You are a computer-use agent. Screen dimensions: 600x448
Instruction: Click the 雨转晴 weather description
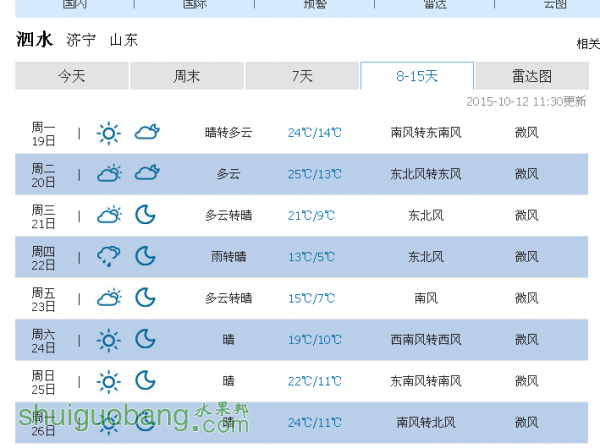coord(228,257)
